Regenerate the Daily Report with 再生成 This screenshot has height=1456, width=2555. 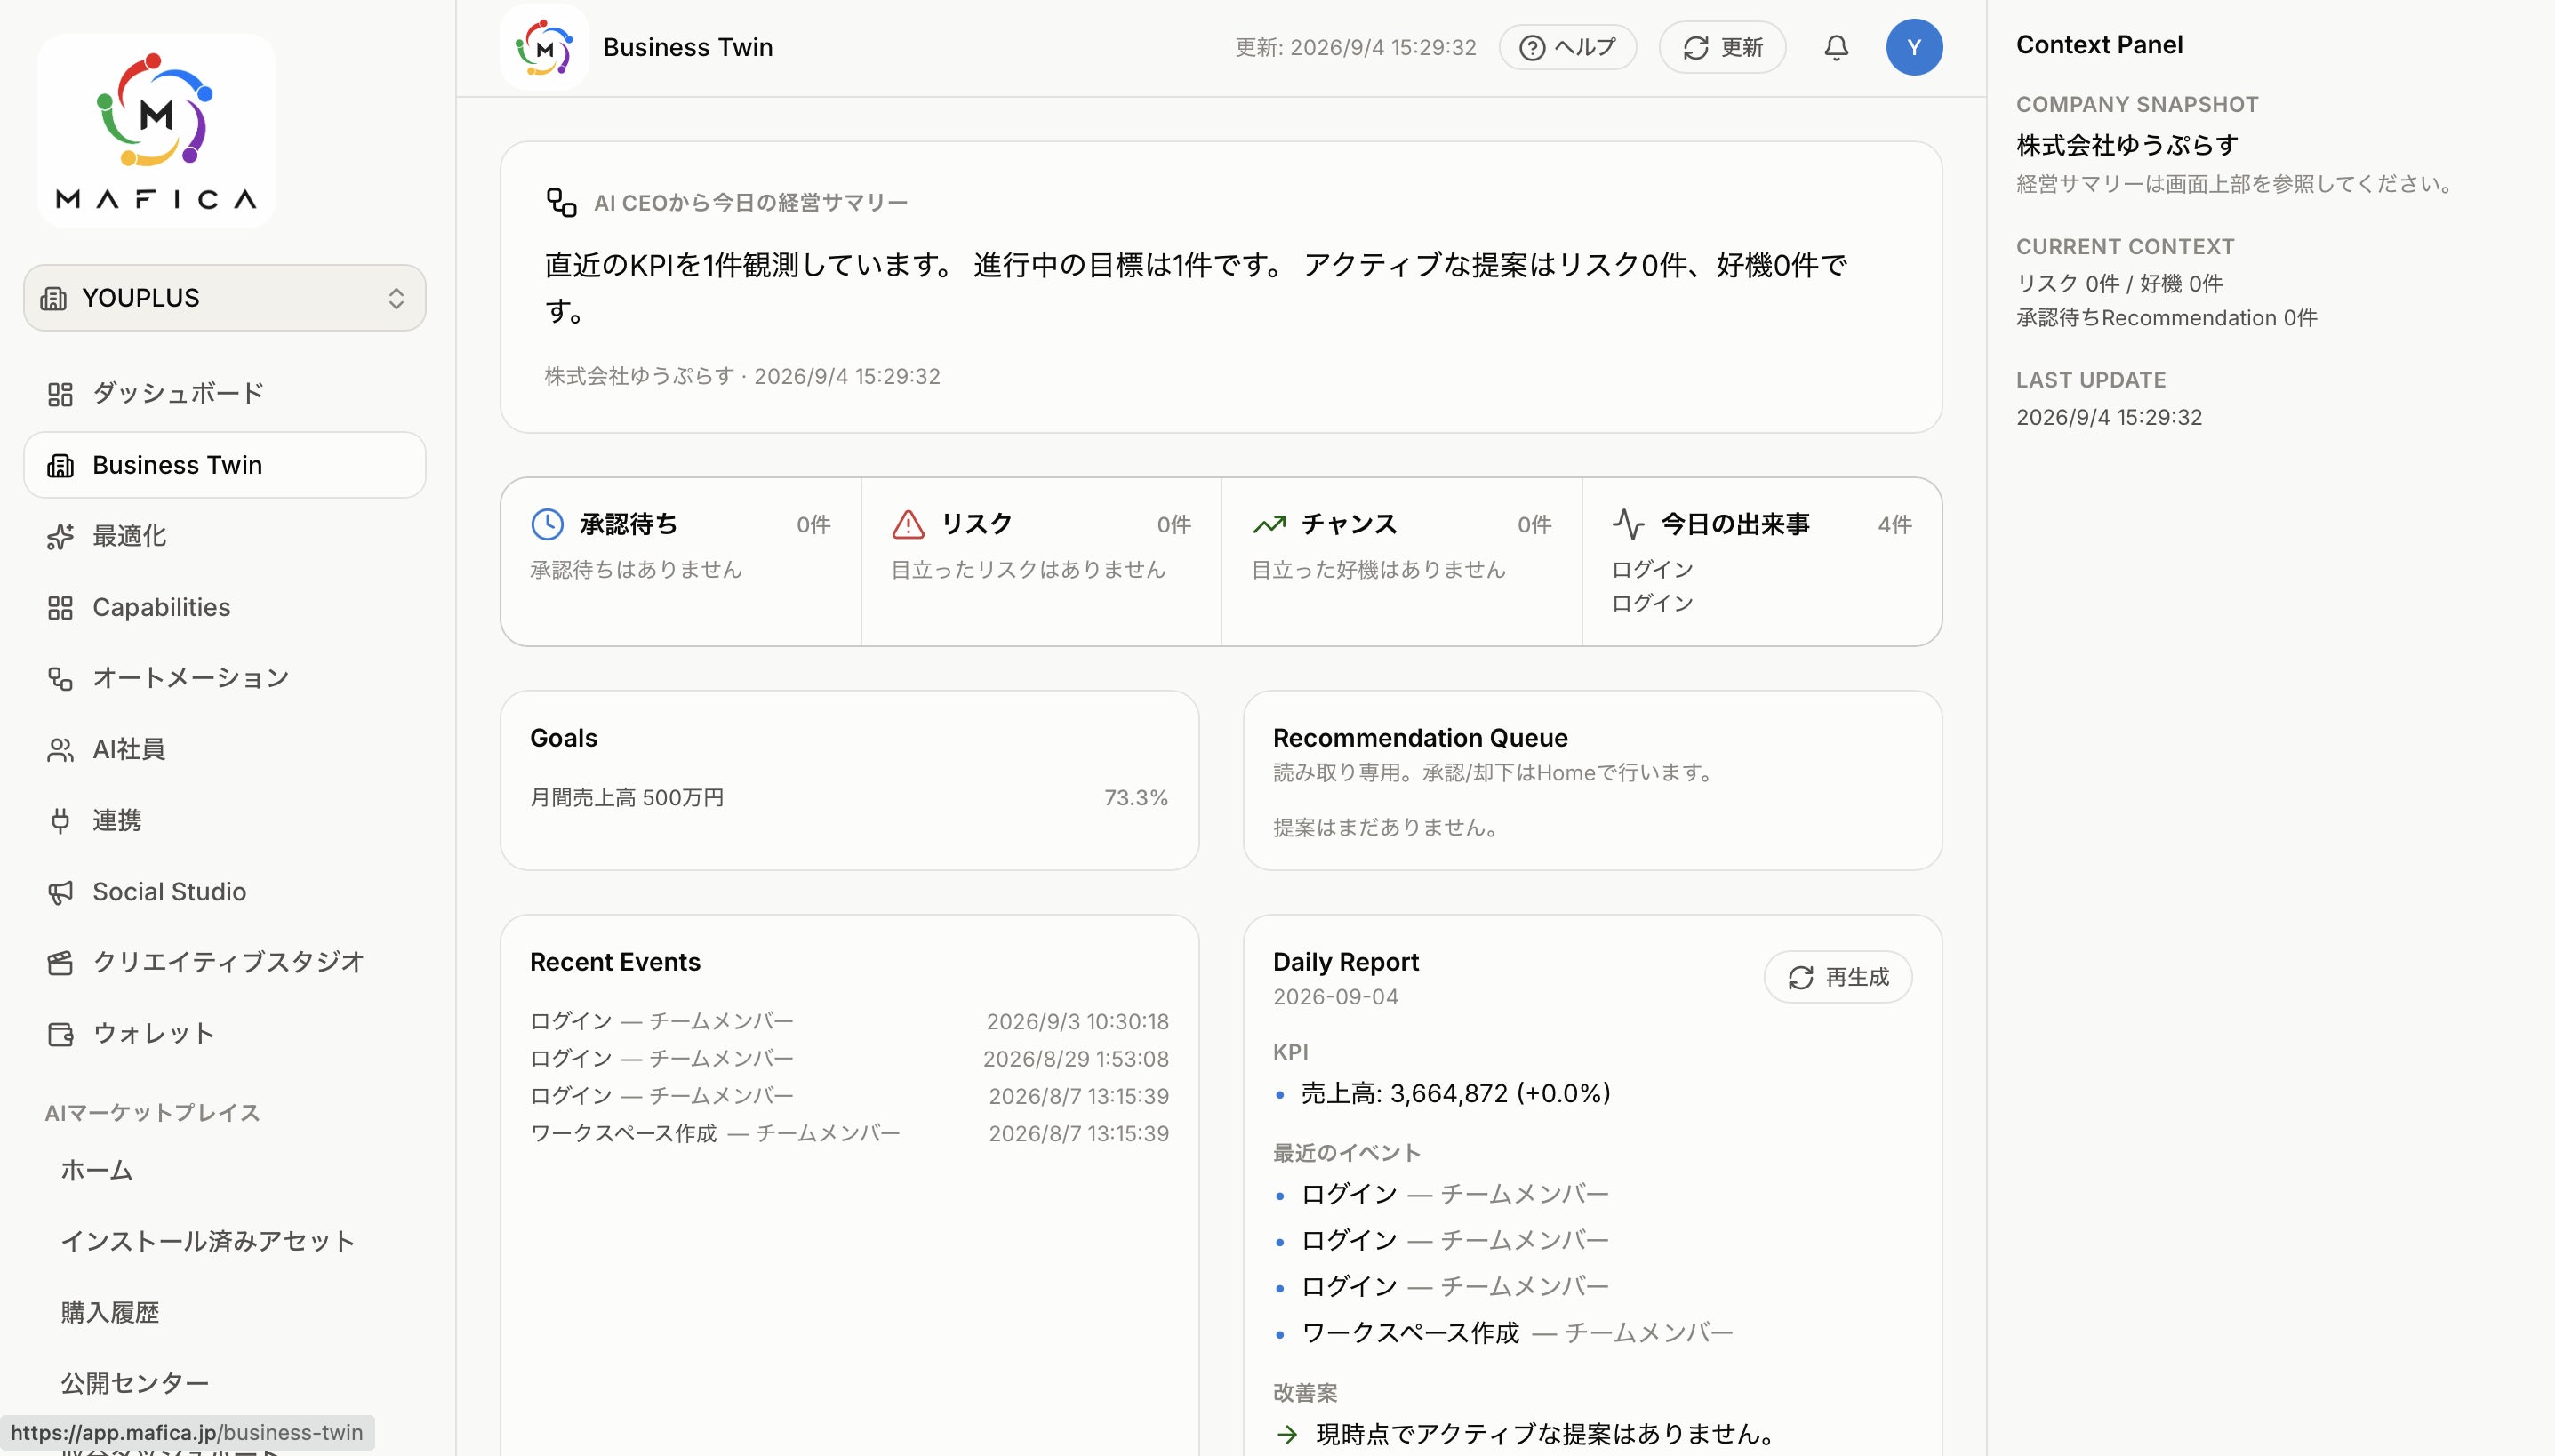[1838, 977]
